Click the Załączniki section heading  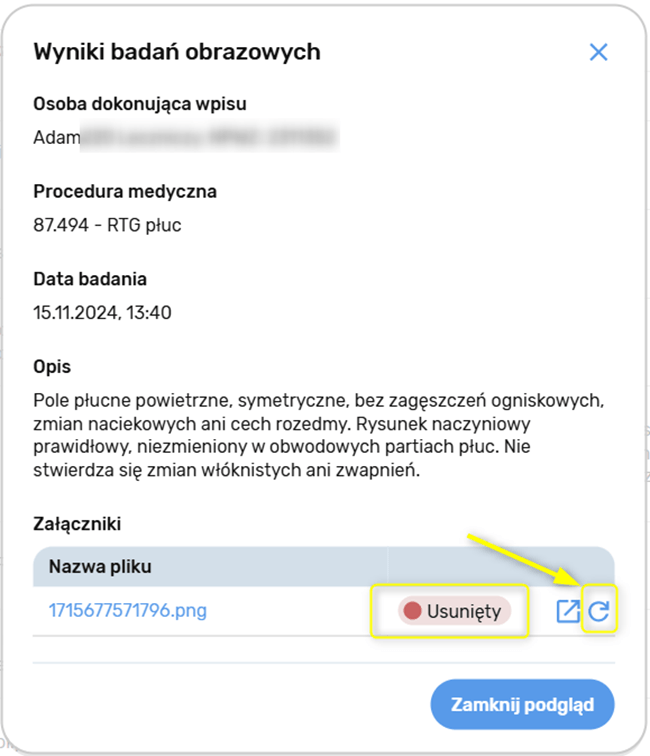pyautogui.click(x=77, y=523)
